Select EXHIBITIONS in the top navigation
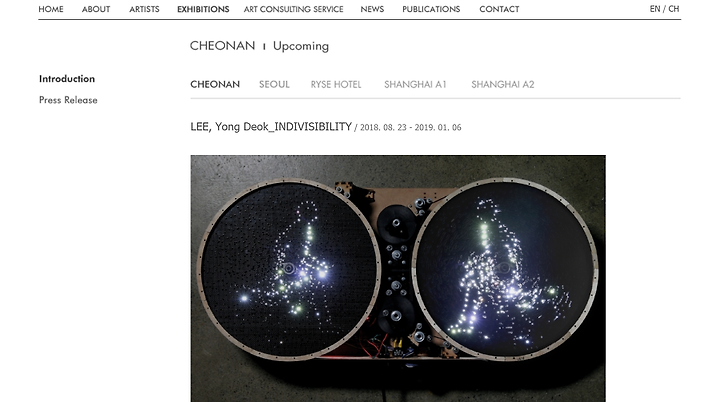The image size is (720, 402). [x=203, y=9]
